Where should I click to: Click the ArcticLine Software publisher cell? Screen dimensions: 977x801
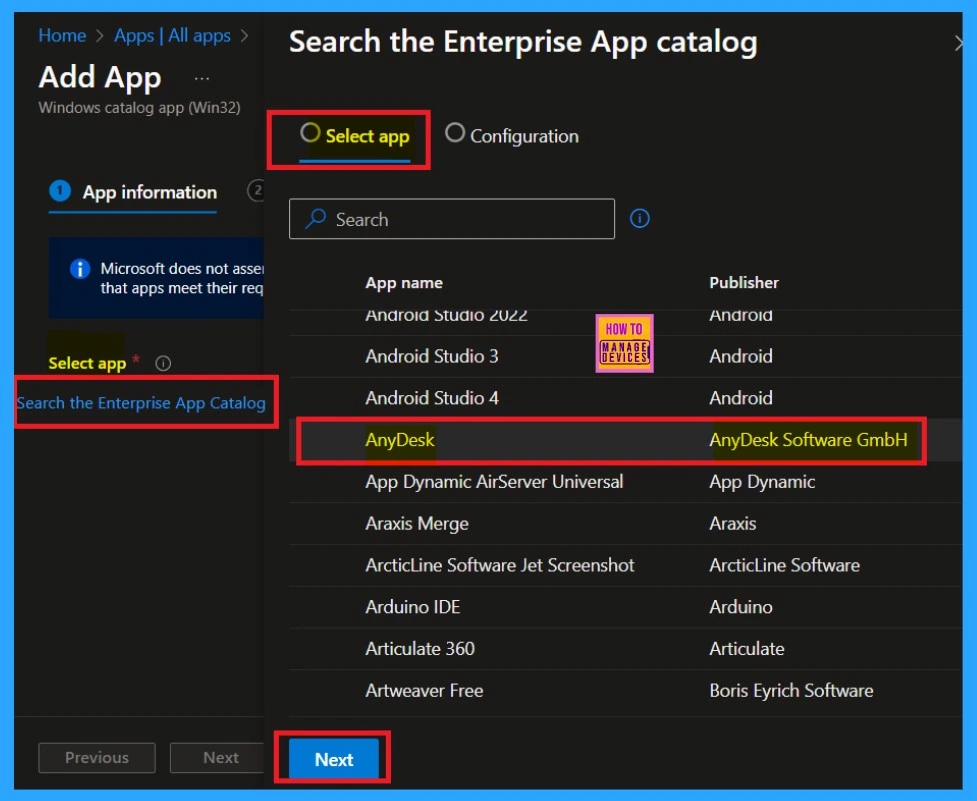pos(784,565)
